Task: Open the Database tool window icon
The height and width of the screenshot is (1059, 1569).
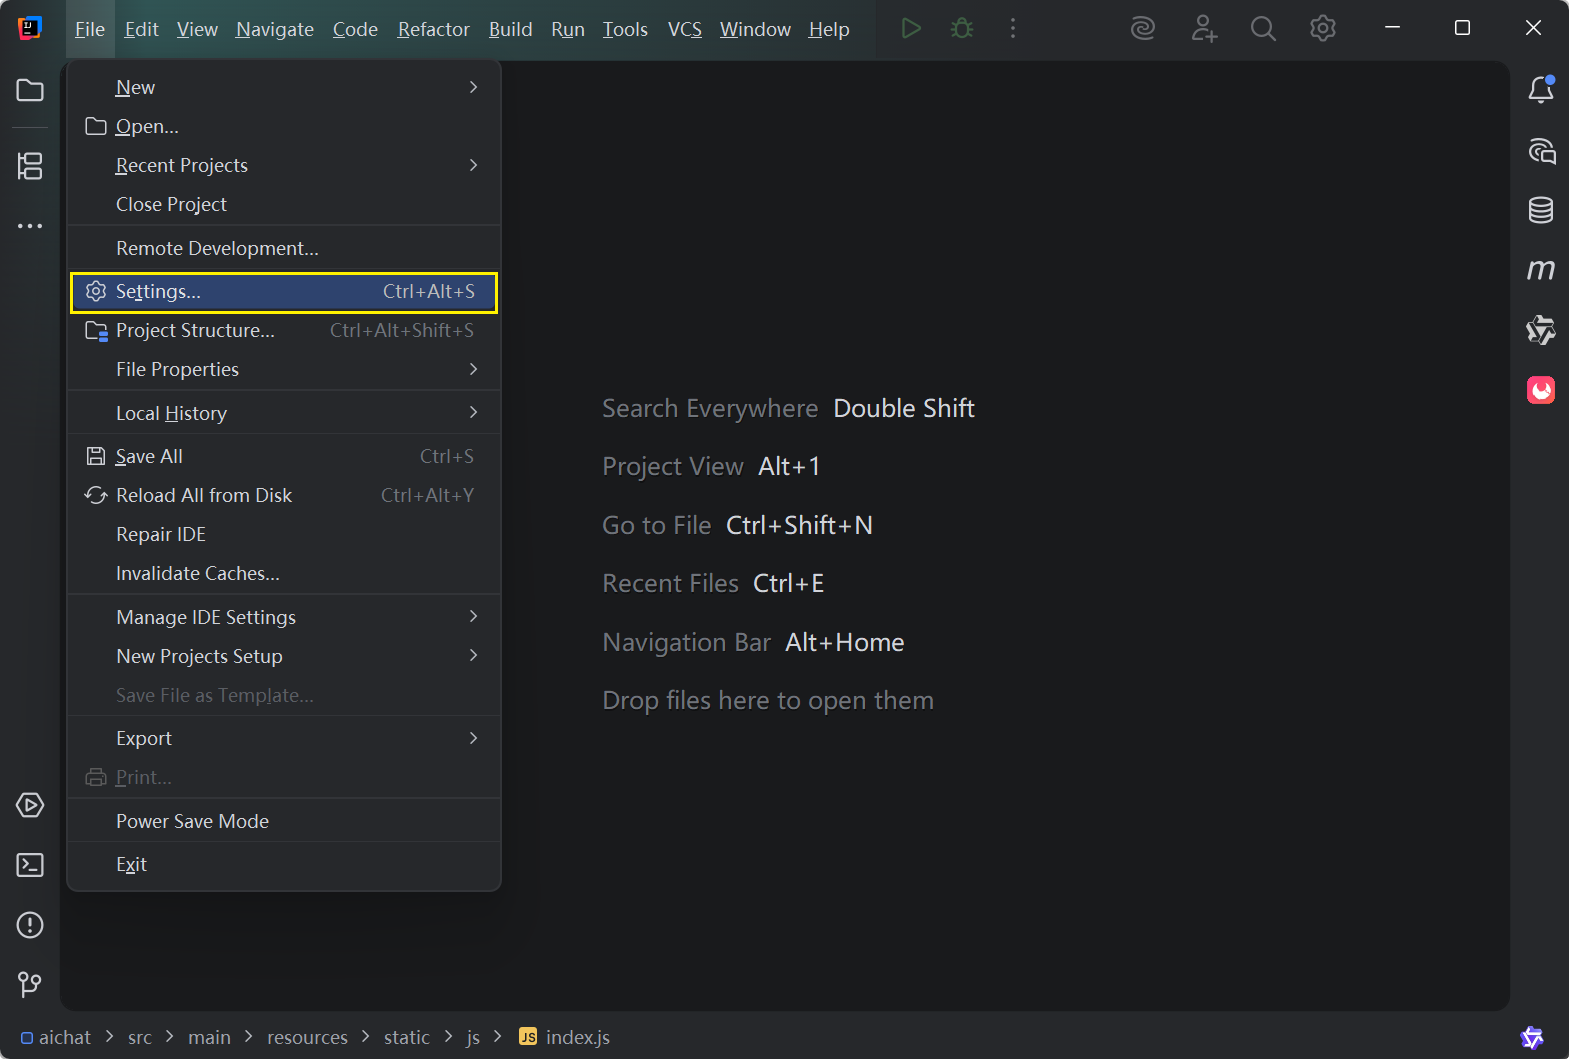Action: [x=1540, y=210]
